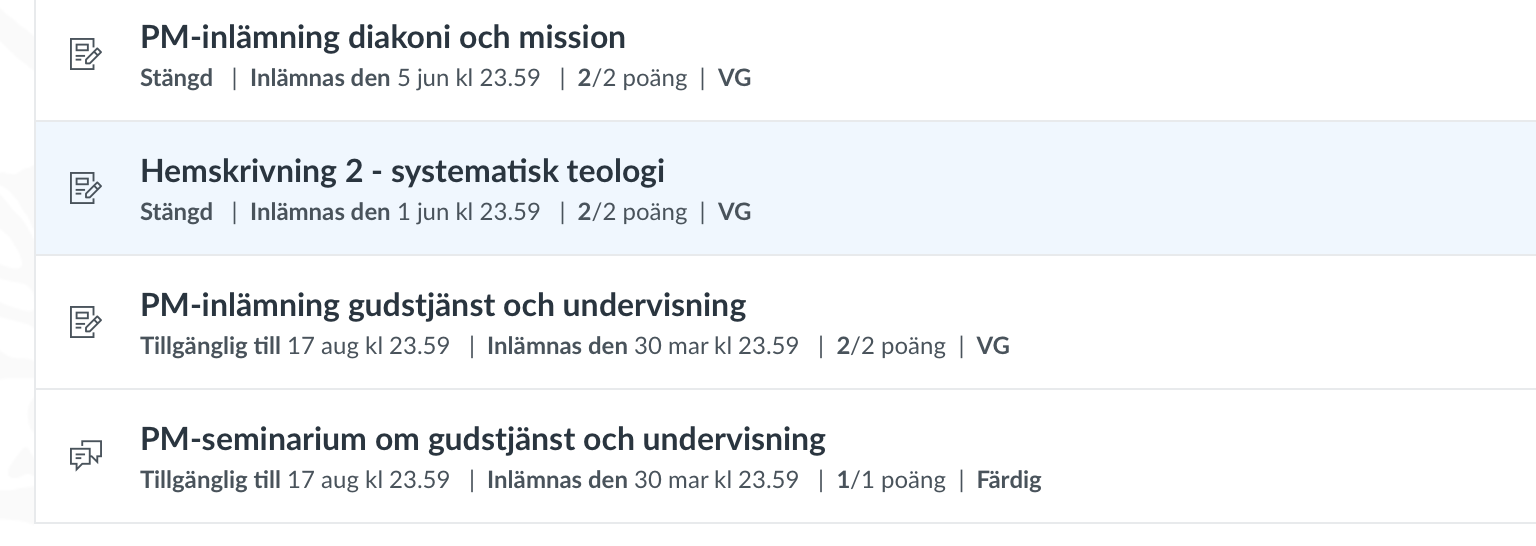Open Hemskrivning 2 - systematisk teologi
Screen dimensions: 1536x546
click(403, 171)
